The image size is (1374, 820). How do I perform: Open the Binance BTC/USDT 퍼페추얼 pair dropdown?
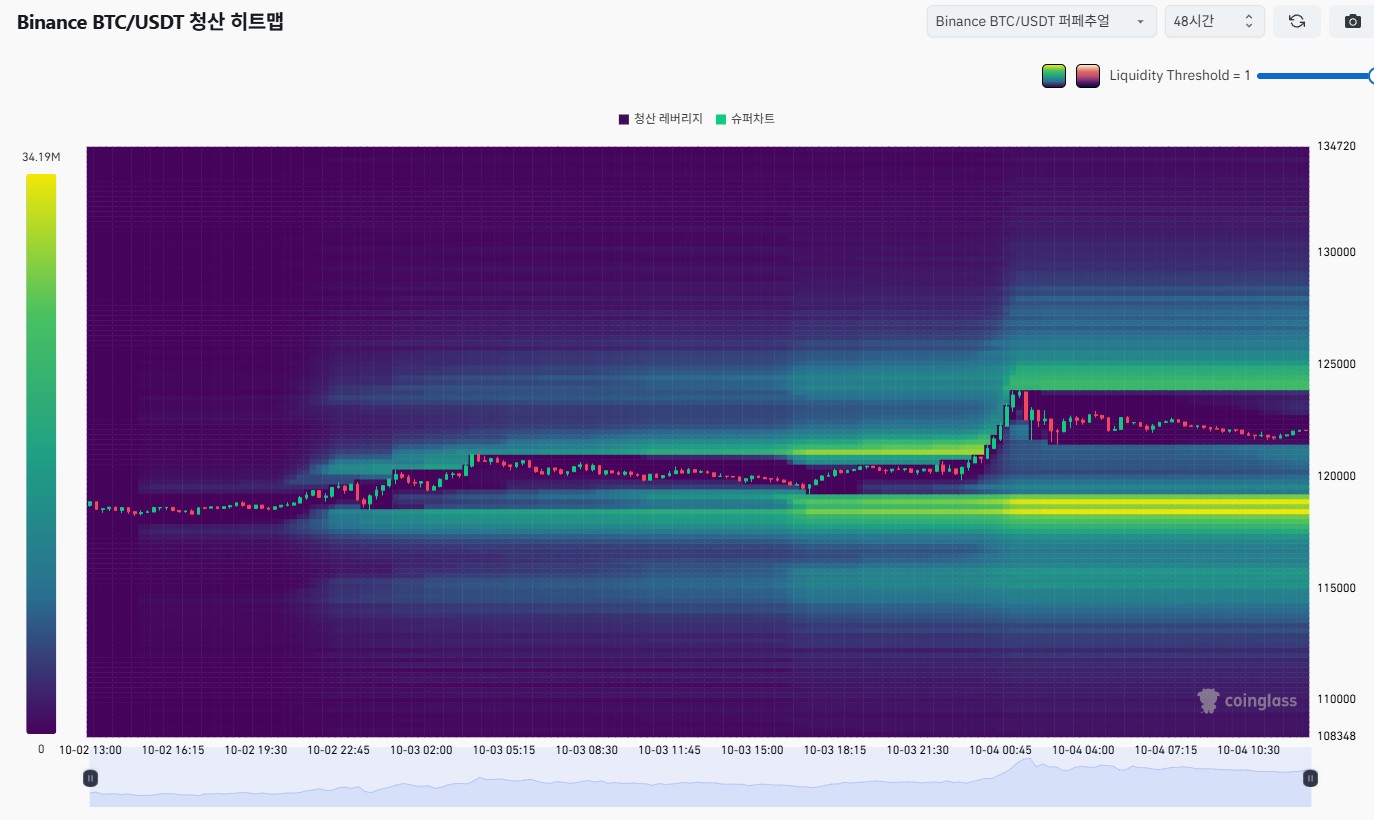1041,21
